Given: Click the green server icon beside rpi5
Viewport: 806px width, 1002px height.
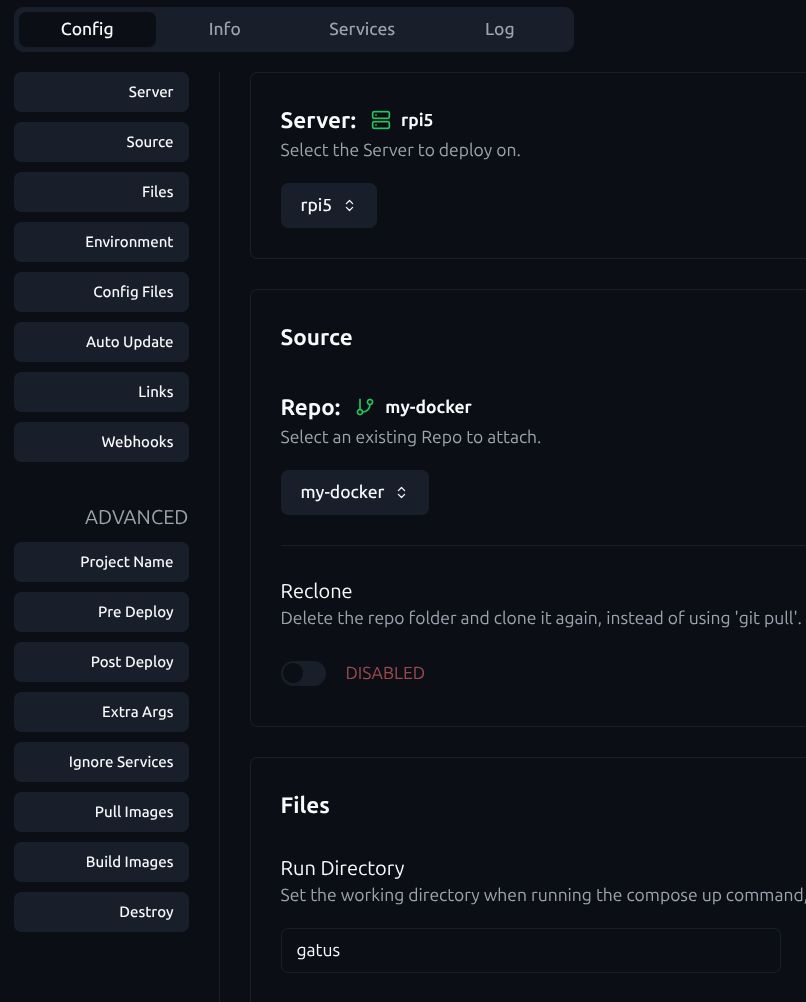Looking at the screenshot, I should pos(380,121).
